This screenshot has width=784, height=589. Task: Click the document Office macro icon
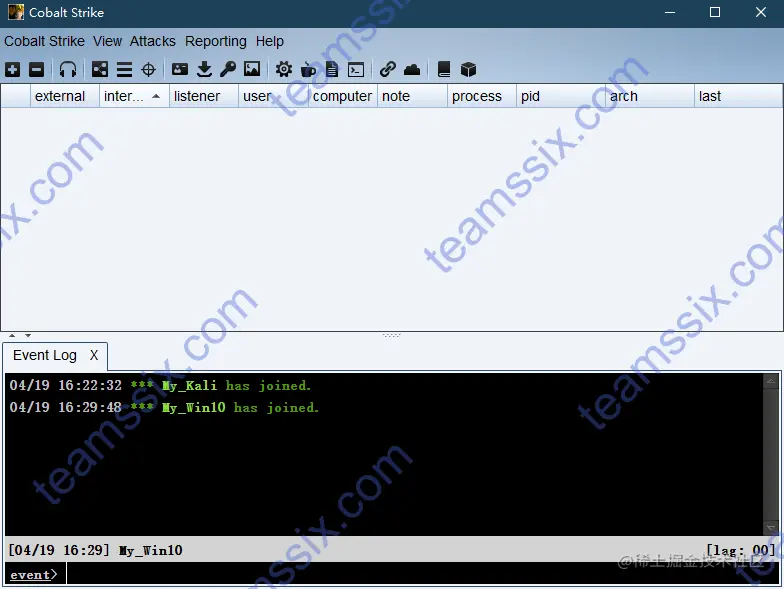[x=332, y=70]
